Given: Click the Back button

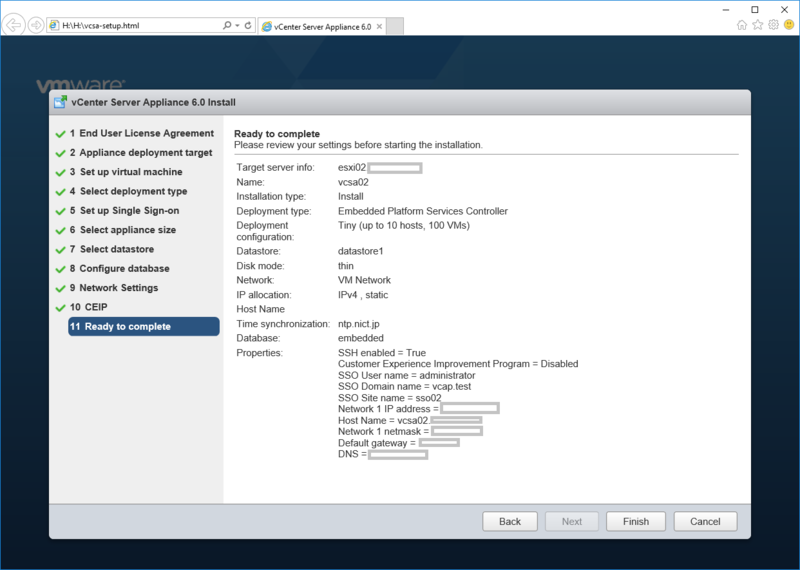Looking at the screenshot, I should (510, 522).
